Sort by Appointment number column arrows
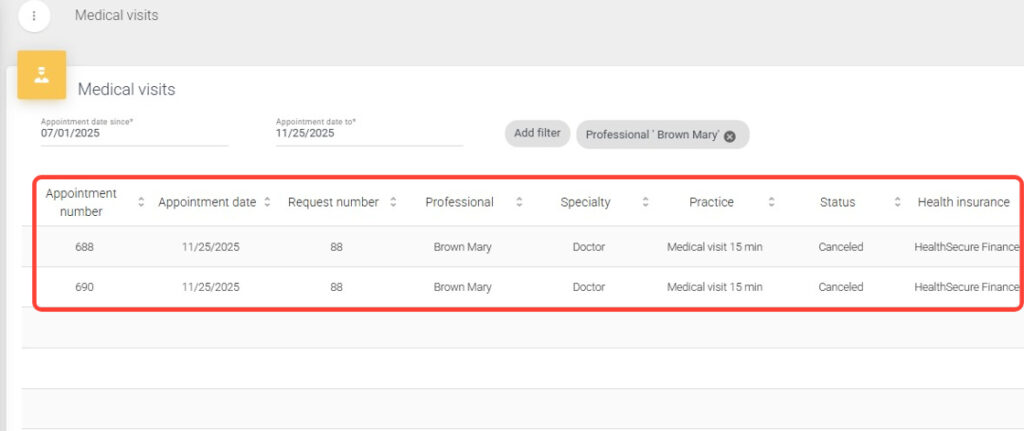The image size is (1024, 431). click(x=141, y=202)
